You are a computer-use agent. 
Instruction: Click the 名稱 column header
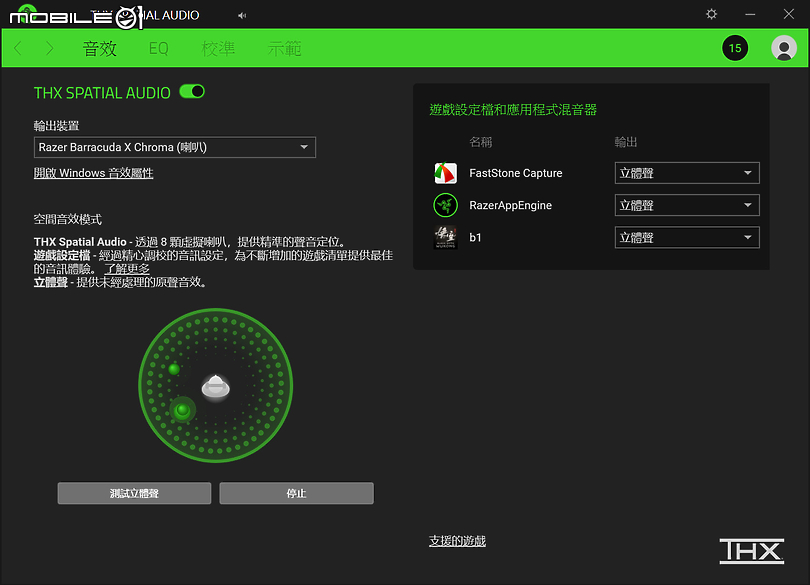click(x=480, y=142)
